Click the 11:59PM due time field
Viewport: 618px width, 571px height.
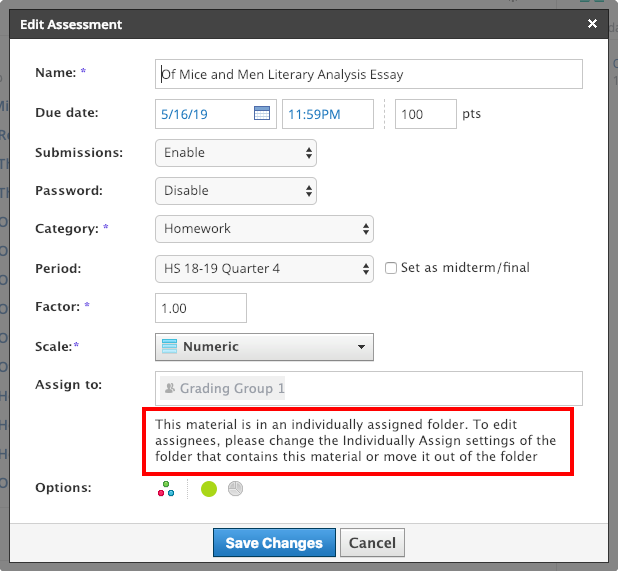328,114
